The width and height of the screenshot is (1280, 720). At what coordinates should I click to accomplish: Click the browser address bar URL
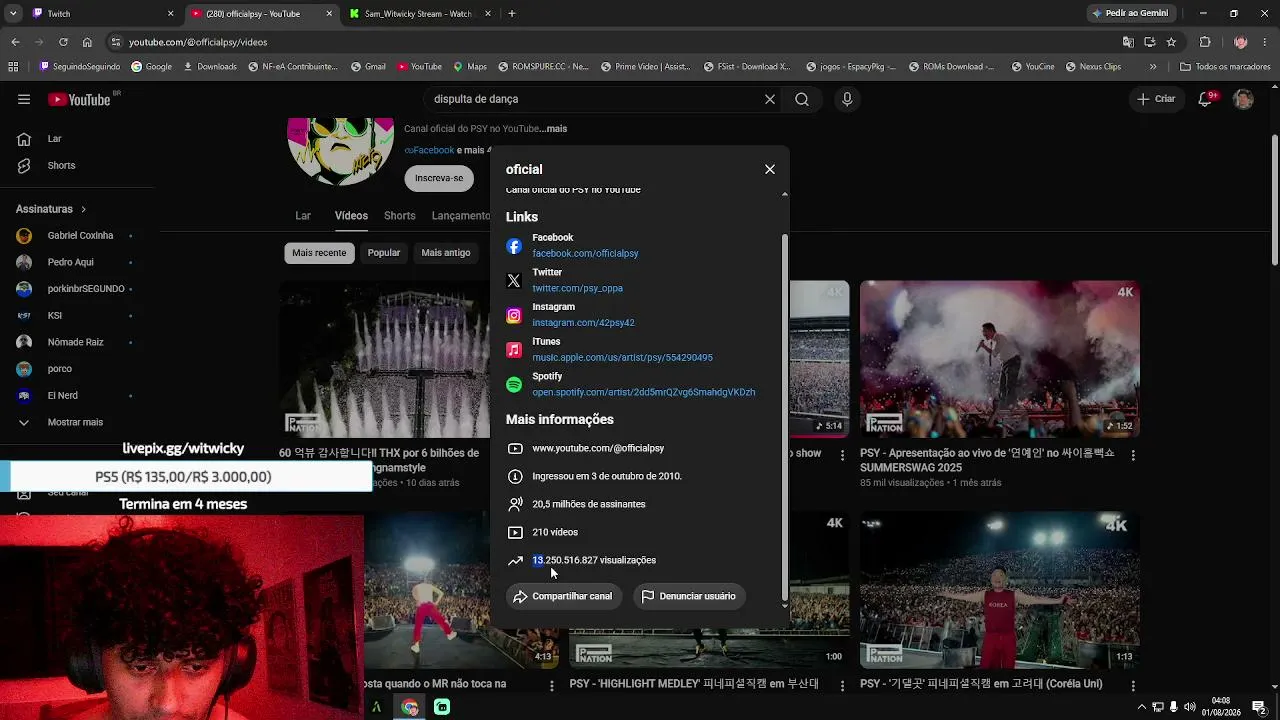click(198, 42)
